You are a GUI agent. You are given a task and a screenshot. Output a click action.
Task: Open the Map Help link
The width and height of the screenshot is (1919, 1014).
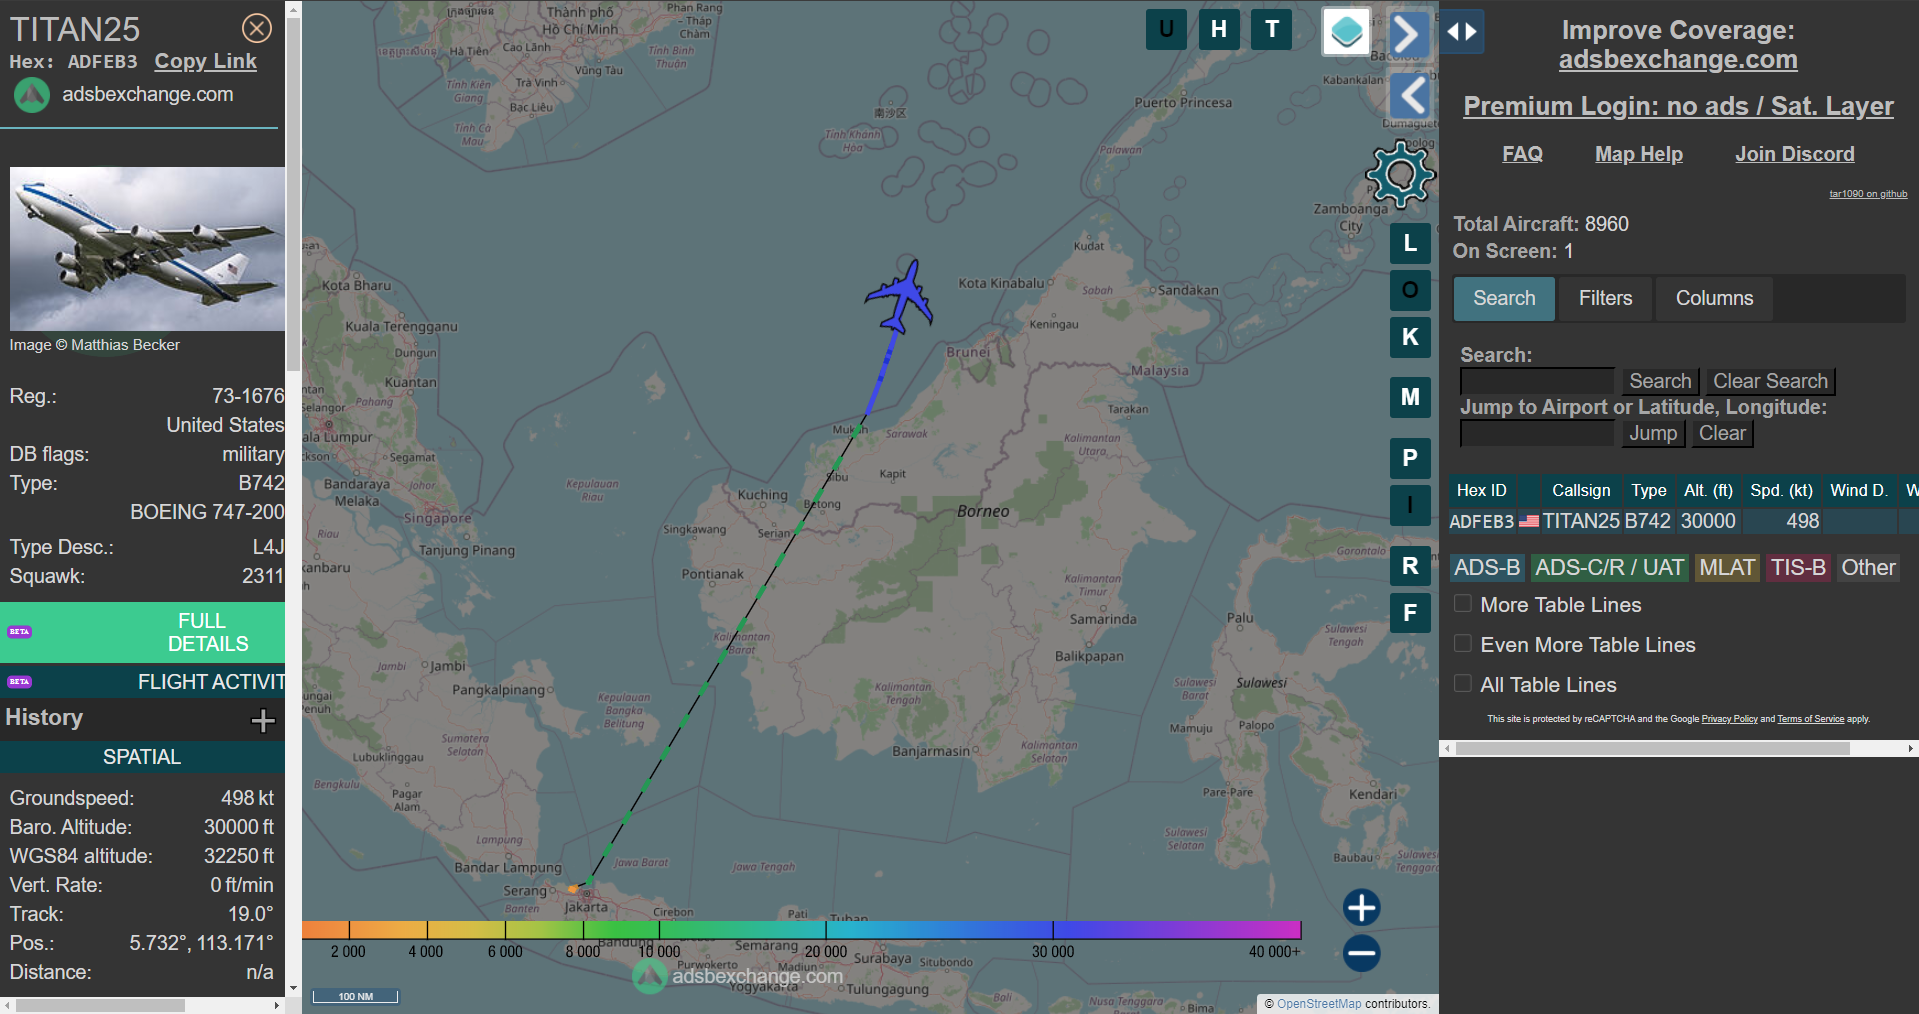[x=1638, y=154]
